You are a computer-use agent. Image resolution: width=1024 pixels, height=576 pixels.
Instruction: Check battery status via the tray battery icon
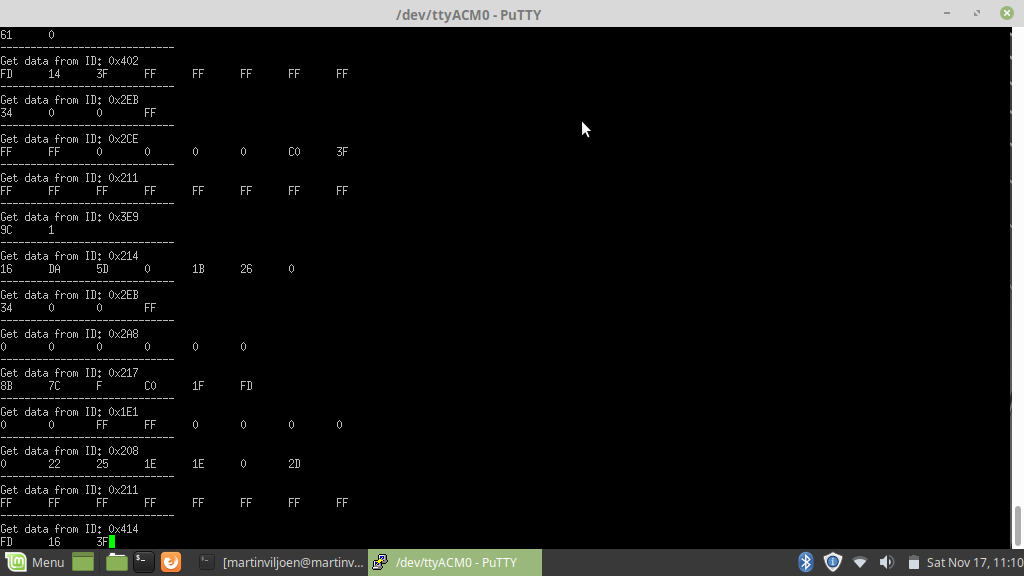click(914, 562)
